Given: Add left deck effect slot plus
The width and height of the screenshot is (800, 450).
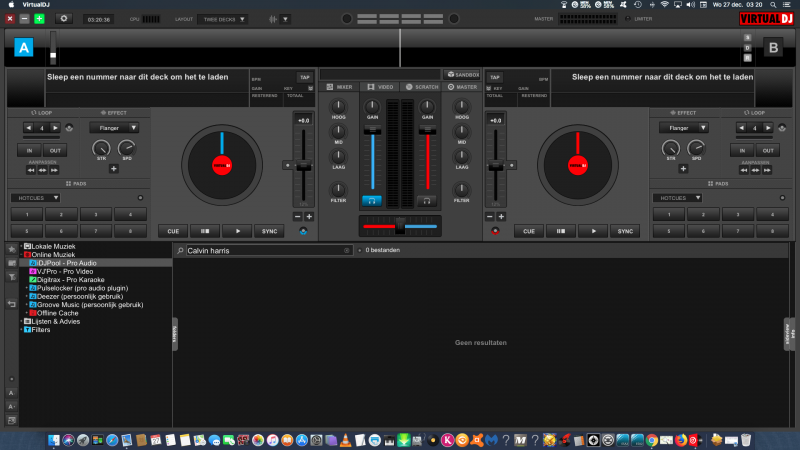Looking at the screenshot, I should [x=114, y=169].
